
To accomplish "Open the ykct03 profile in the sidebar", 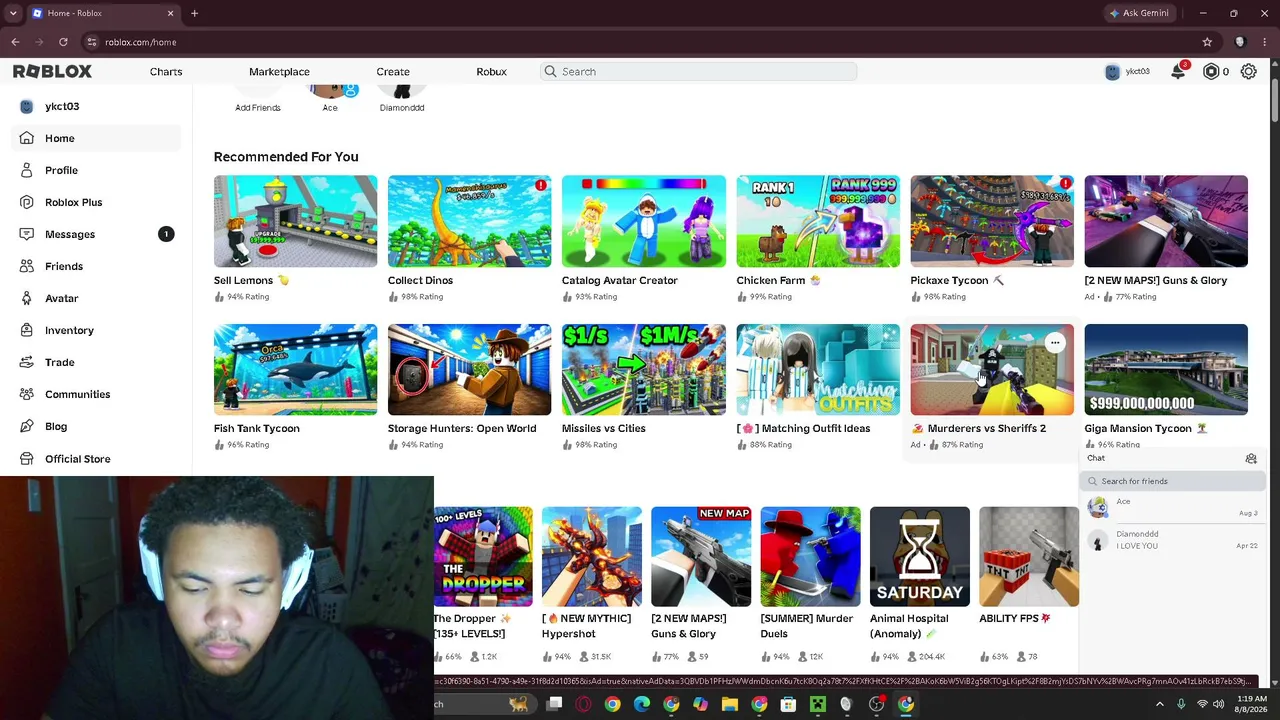I will [96, 106].
